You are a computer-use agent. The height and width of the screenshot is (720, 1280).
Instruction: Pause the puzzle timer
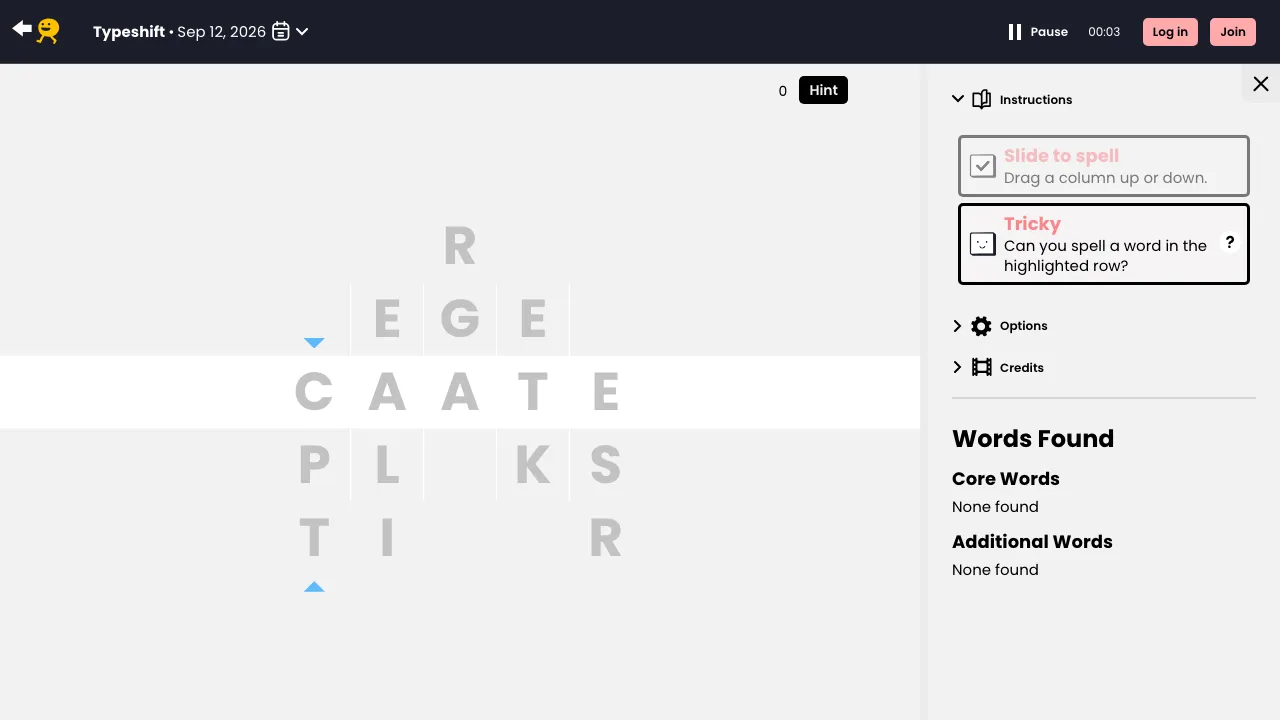1038,32
